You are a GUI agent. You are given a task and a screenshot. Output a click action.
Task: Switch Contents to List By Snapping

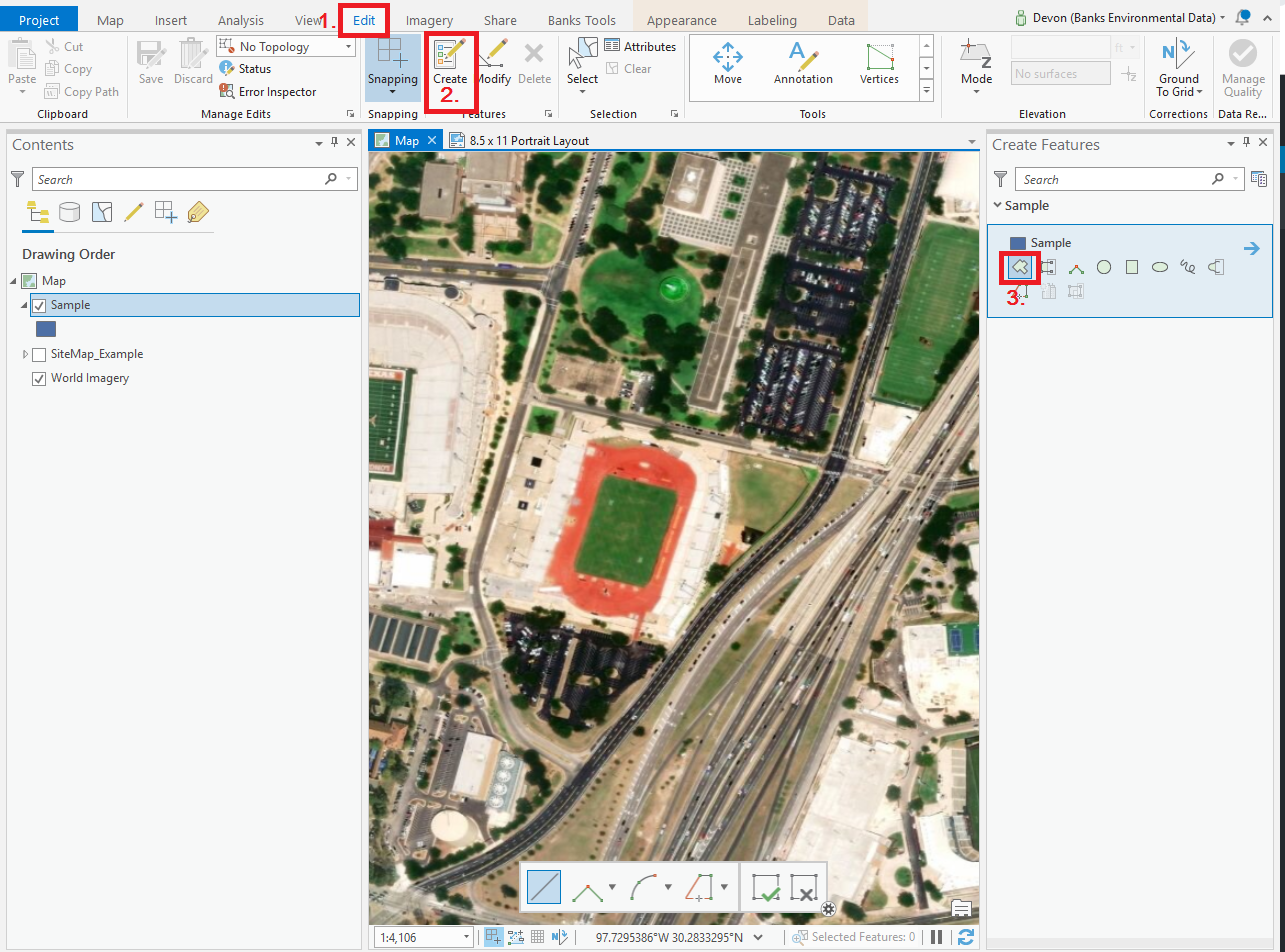pyautogui.click(x=165, y=212)
